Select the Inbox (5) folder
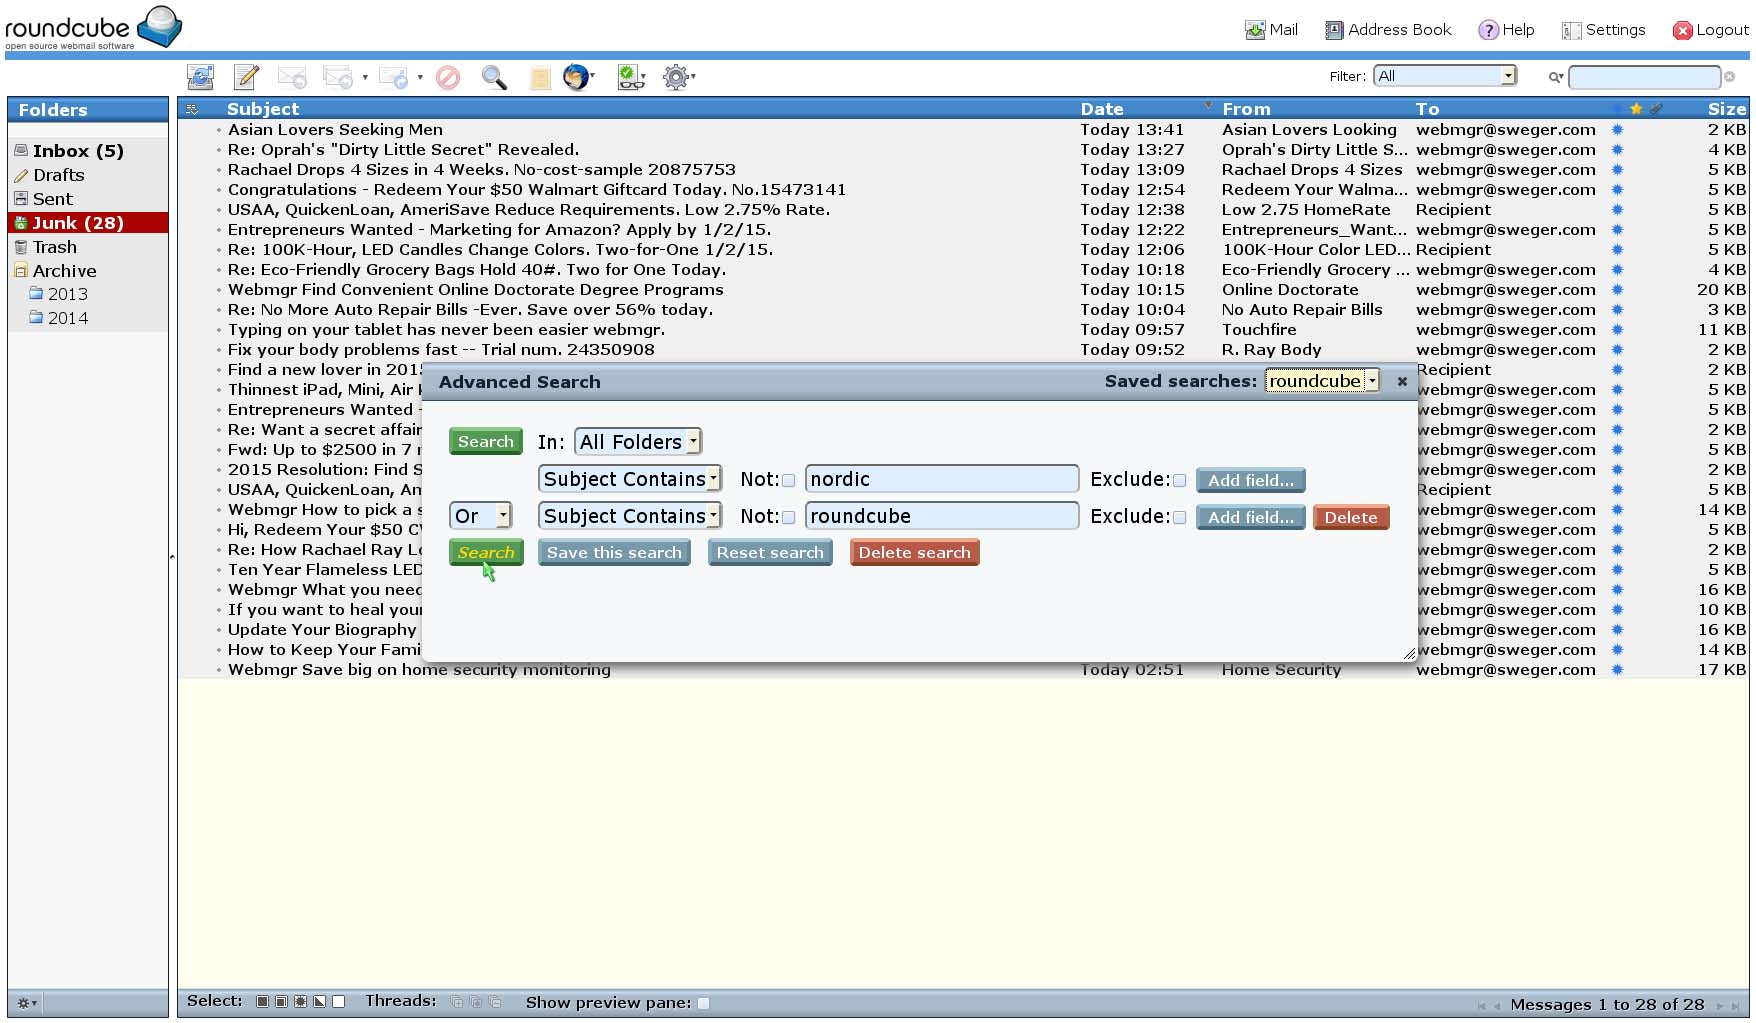The height and width of the screenshot is (1023, 1756). (88, 151)
